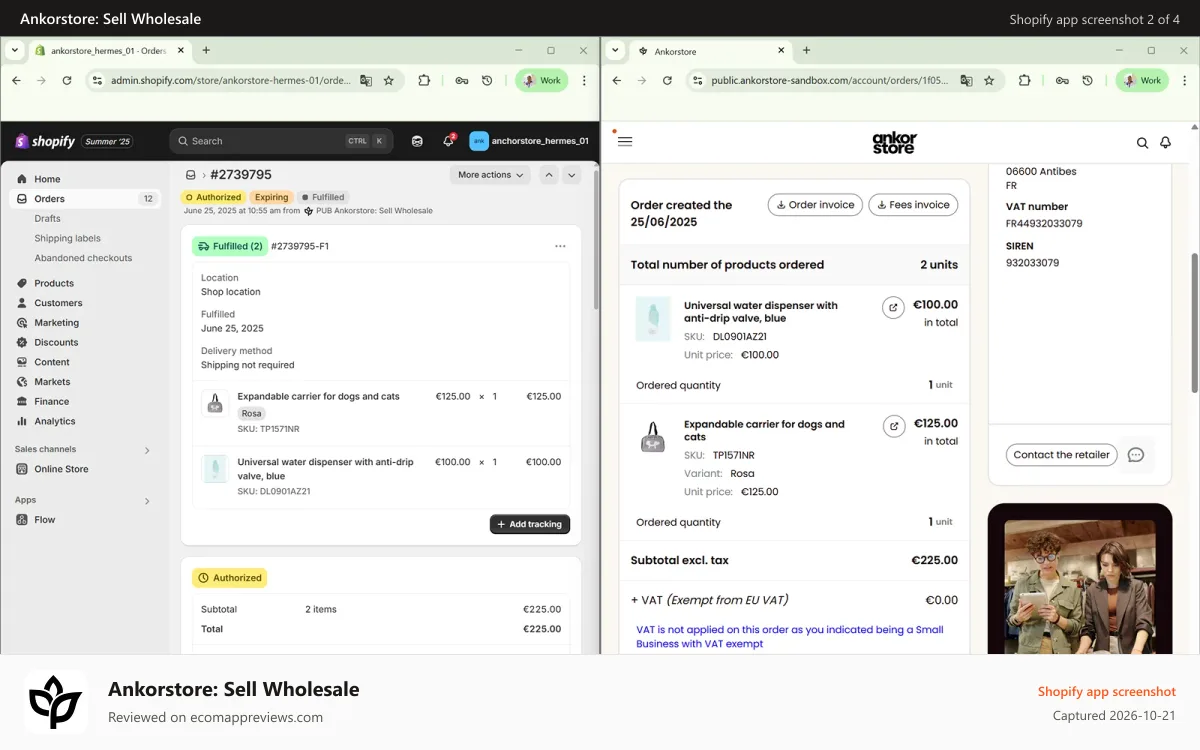Open Work profile in Ankorstore window

tap(1142, 81)
